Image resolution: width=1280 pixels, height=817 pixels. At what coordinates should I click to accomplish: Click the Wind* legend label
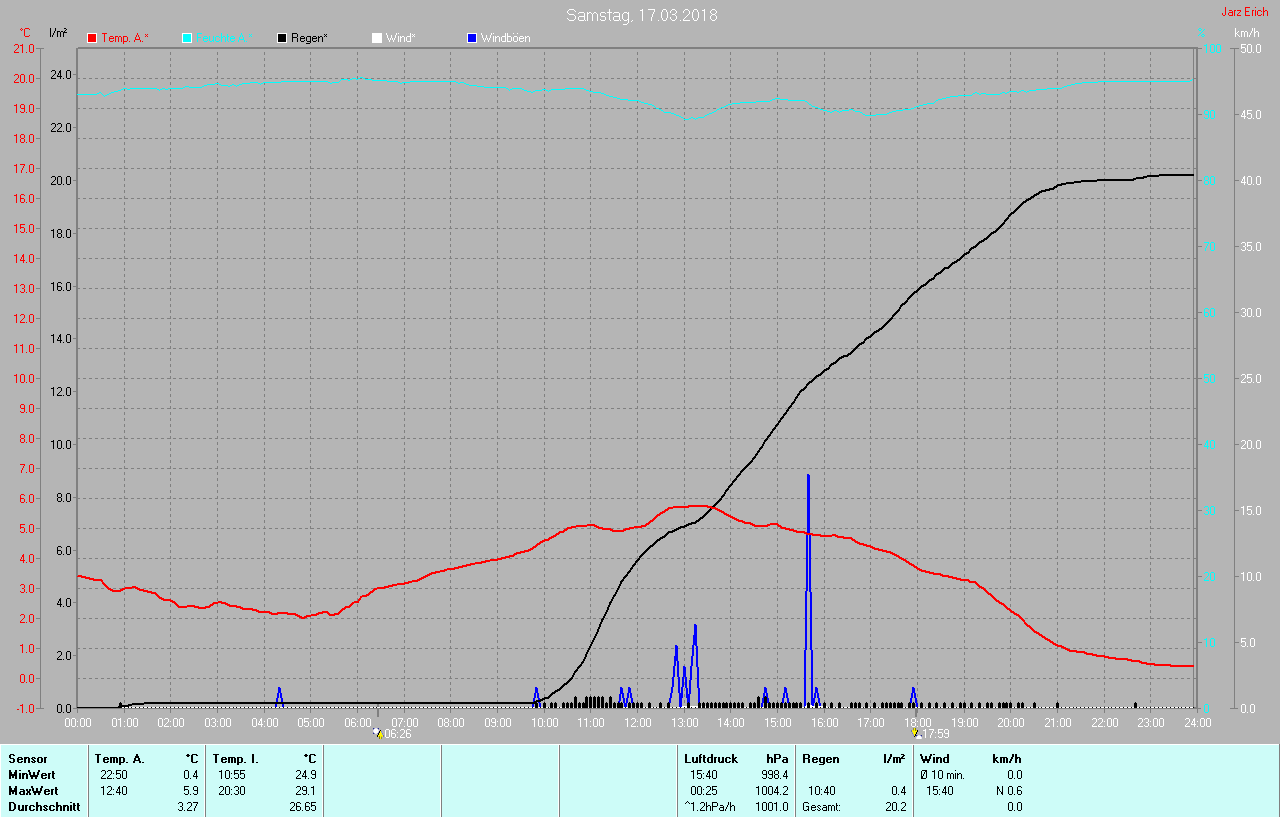click(400, 38)
